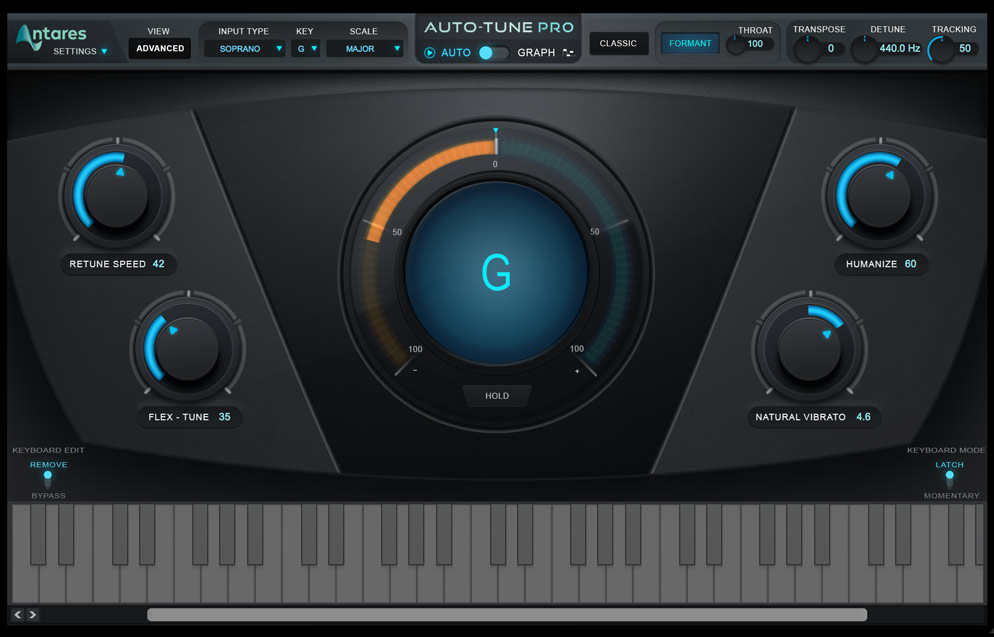Click the keyboard scroll left arrow
This screenshot has width=994, height=637.
[18, 614]
